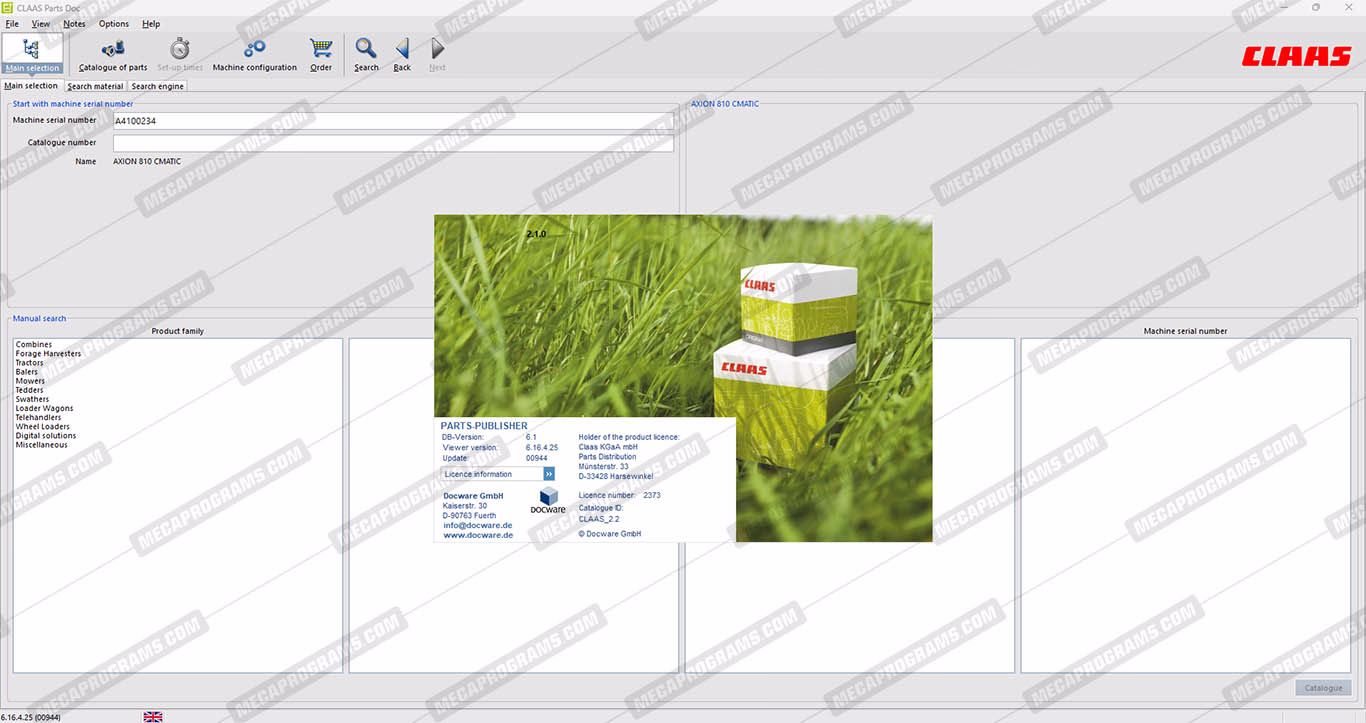1366x723 pixels.
Task: Select the Main selection tab
Action: point(31,86)
